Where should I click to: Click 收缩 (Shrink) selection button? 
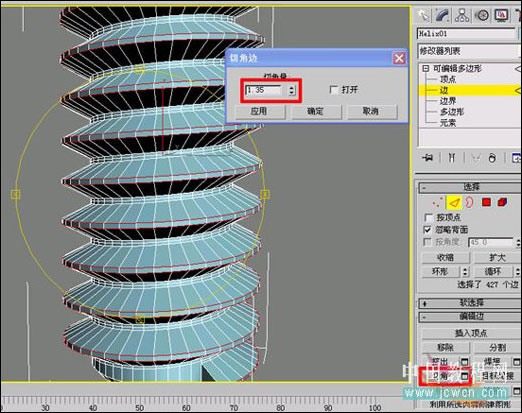[x=446, y=258]
